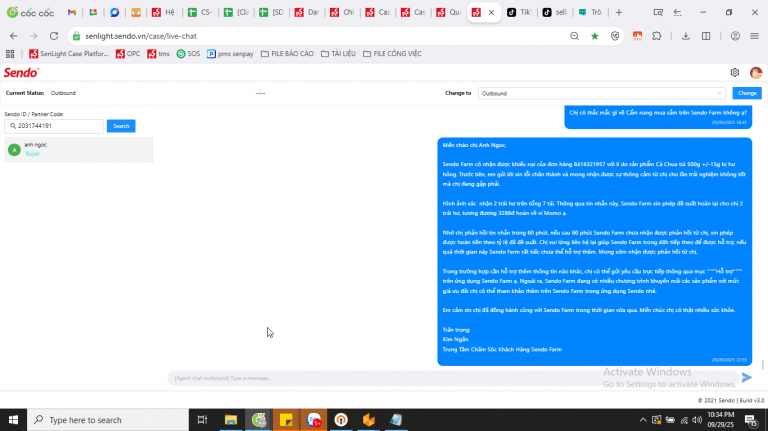This screenshot has width=768, height=431.
Task: Open the browser downloads
Action: (686, 36)
